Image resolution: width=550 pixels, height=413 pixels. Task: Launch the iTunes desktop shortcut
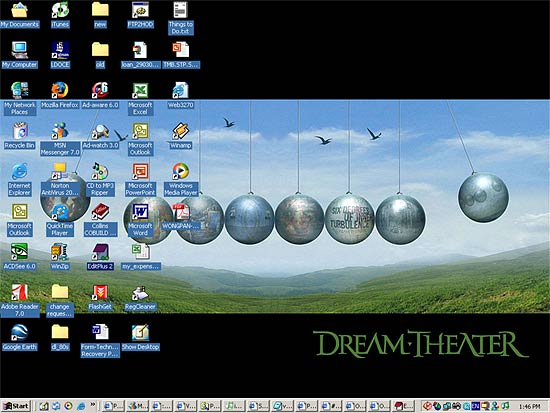[60, 15]
